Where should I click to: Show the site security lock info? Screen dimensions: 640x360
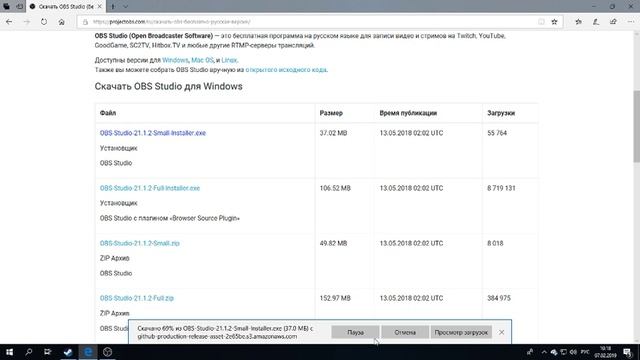coord(85,22)
